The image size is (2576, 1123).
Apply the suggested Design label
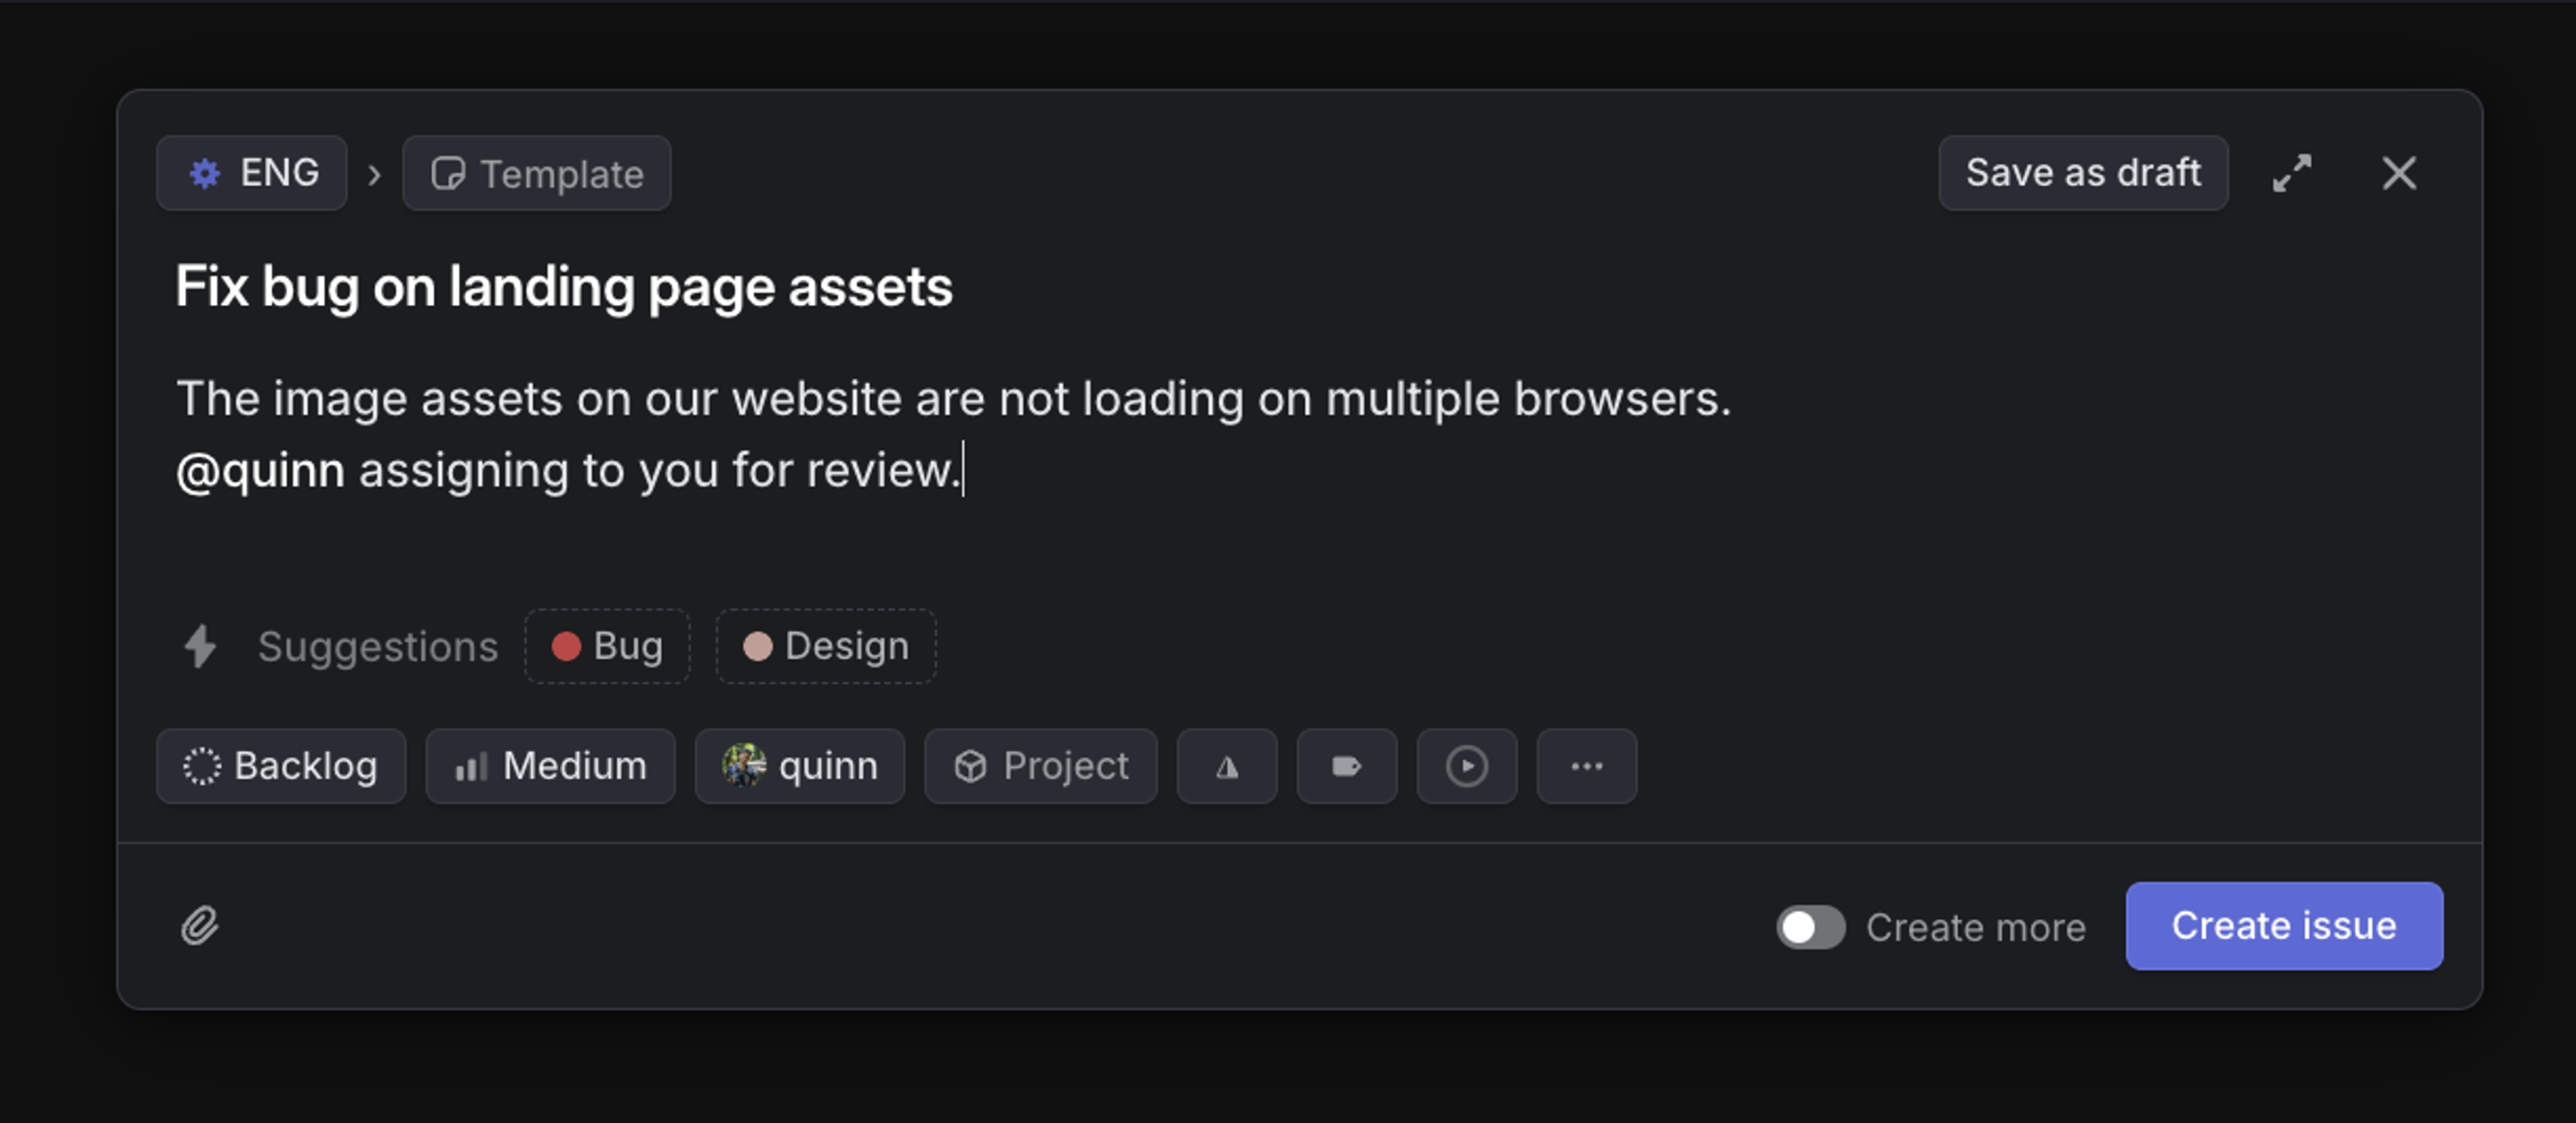pyautogui.click(x=825, y=646)
